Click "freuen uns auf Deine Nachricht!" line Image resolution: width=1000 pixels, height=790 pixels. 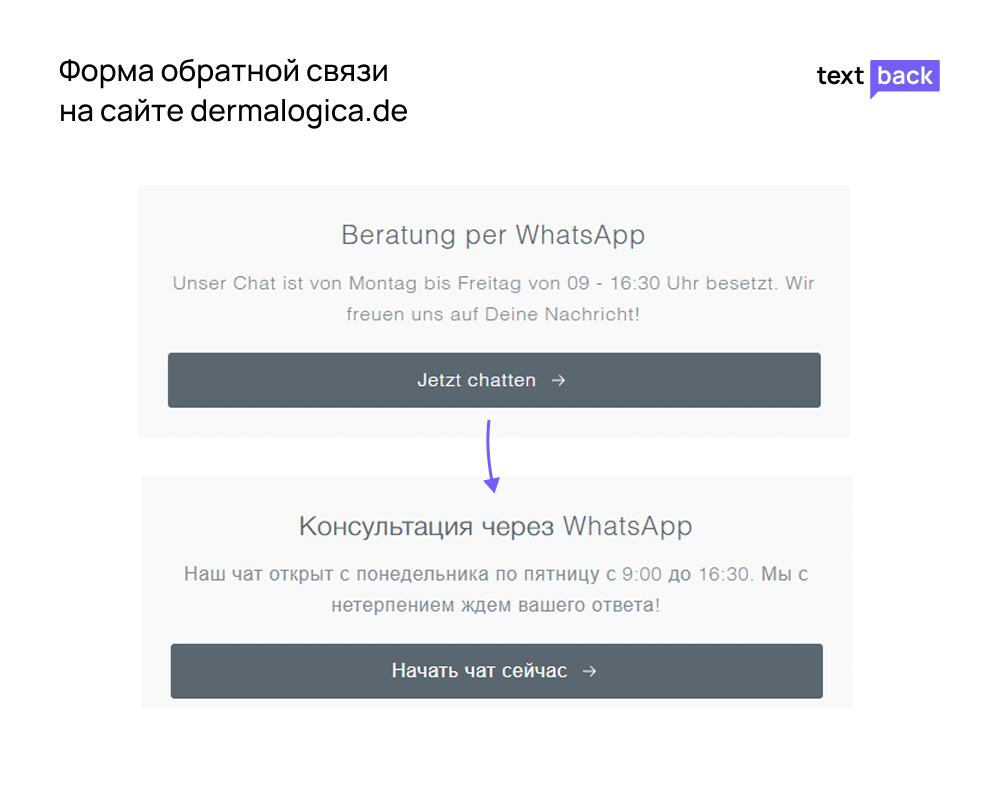pyautogui.click(x=493, y=314)
